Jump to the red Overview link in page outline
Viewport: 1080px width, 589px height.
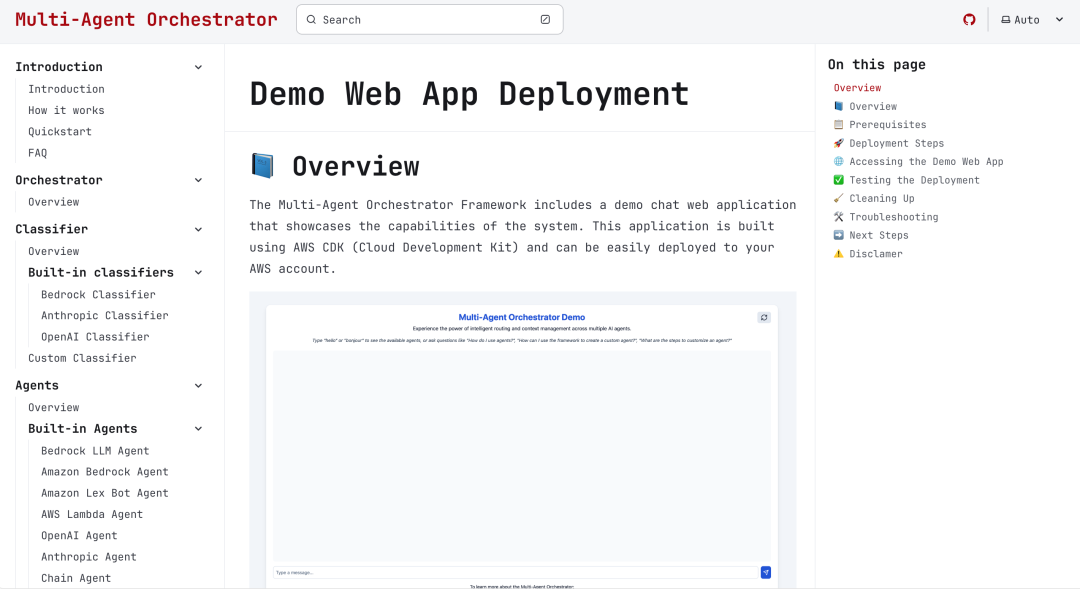pyautogui.click(x=858, y=87)
